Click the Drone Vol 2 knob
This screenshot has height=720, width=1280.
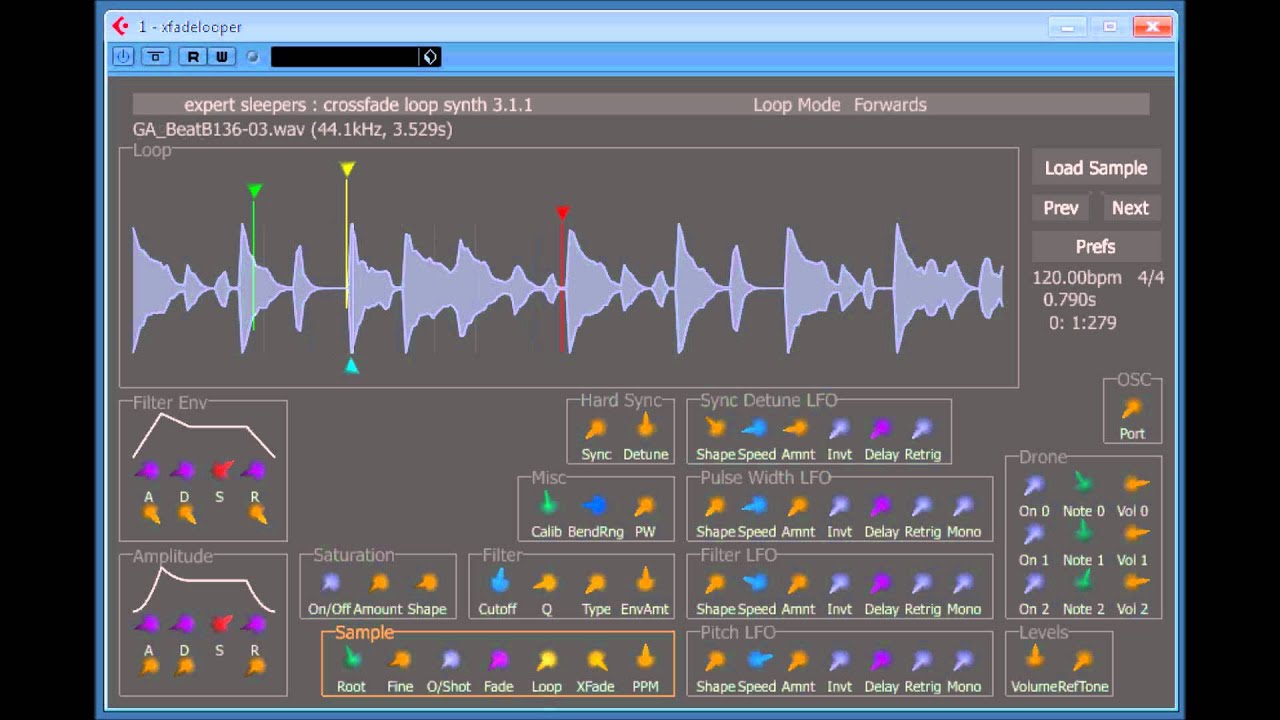(1135, 581)
